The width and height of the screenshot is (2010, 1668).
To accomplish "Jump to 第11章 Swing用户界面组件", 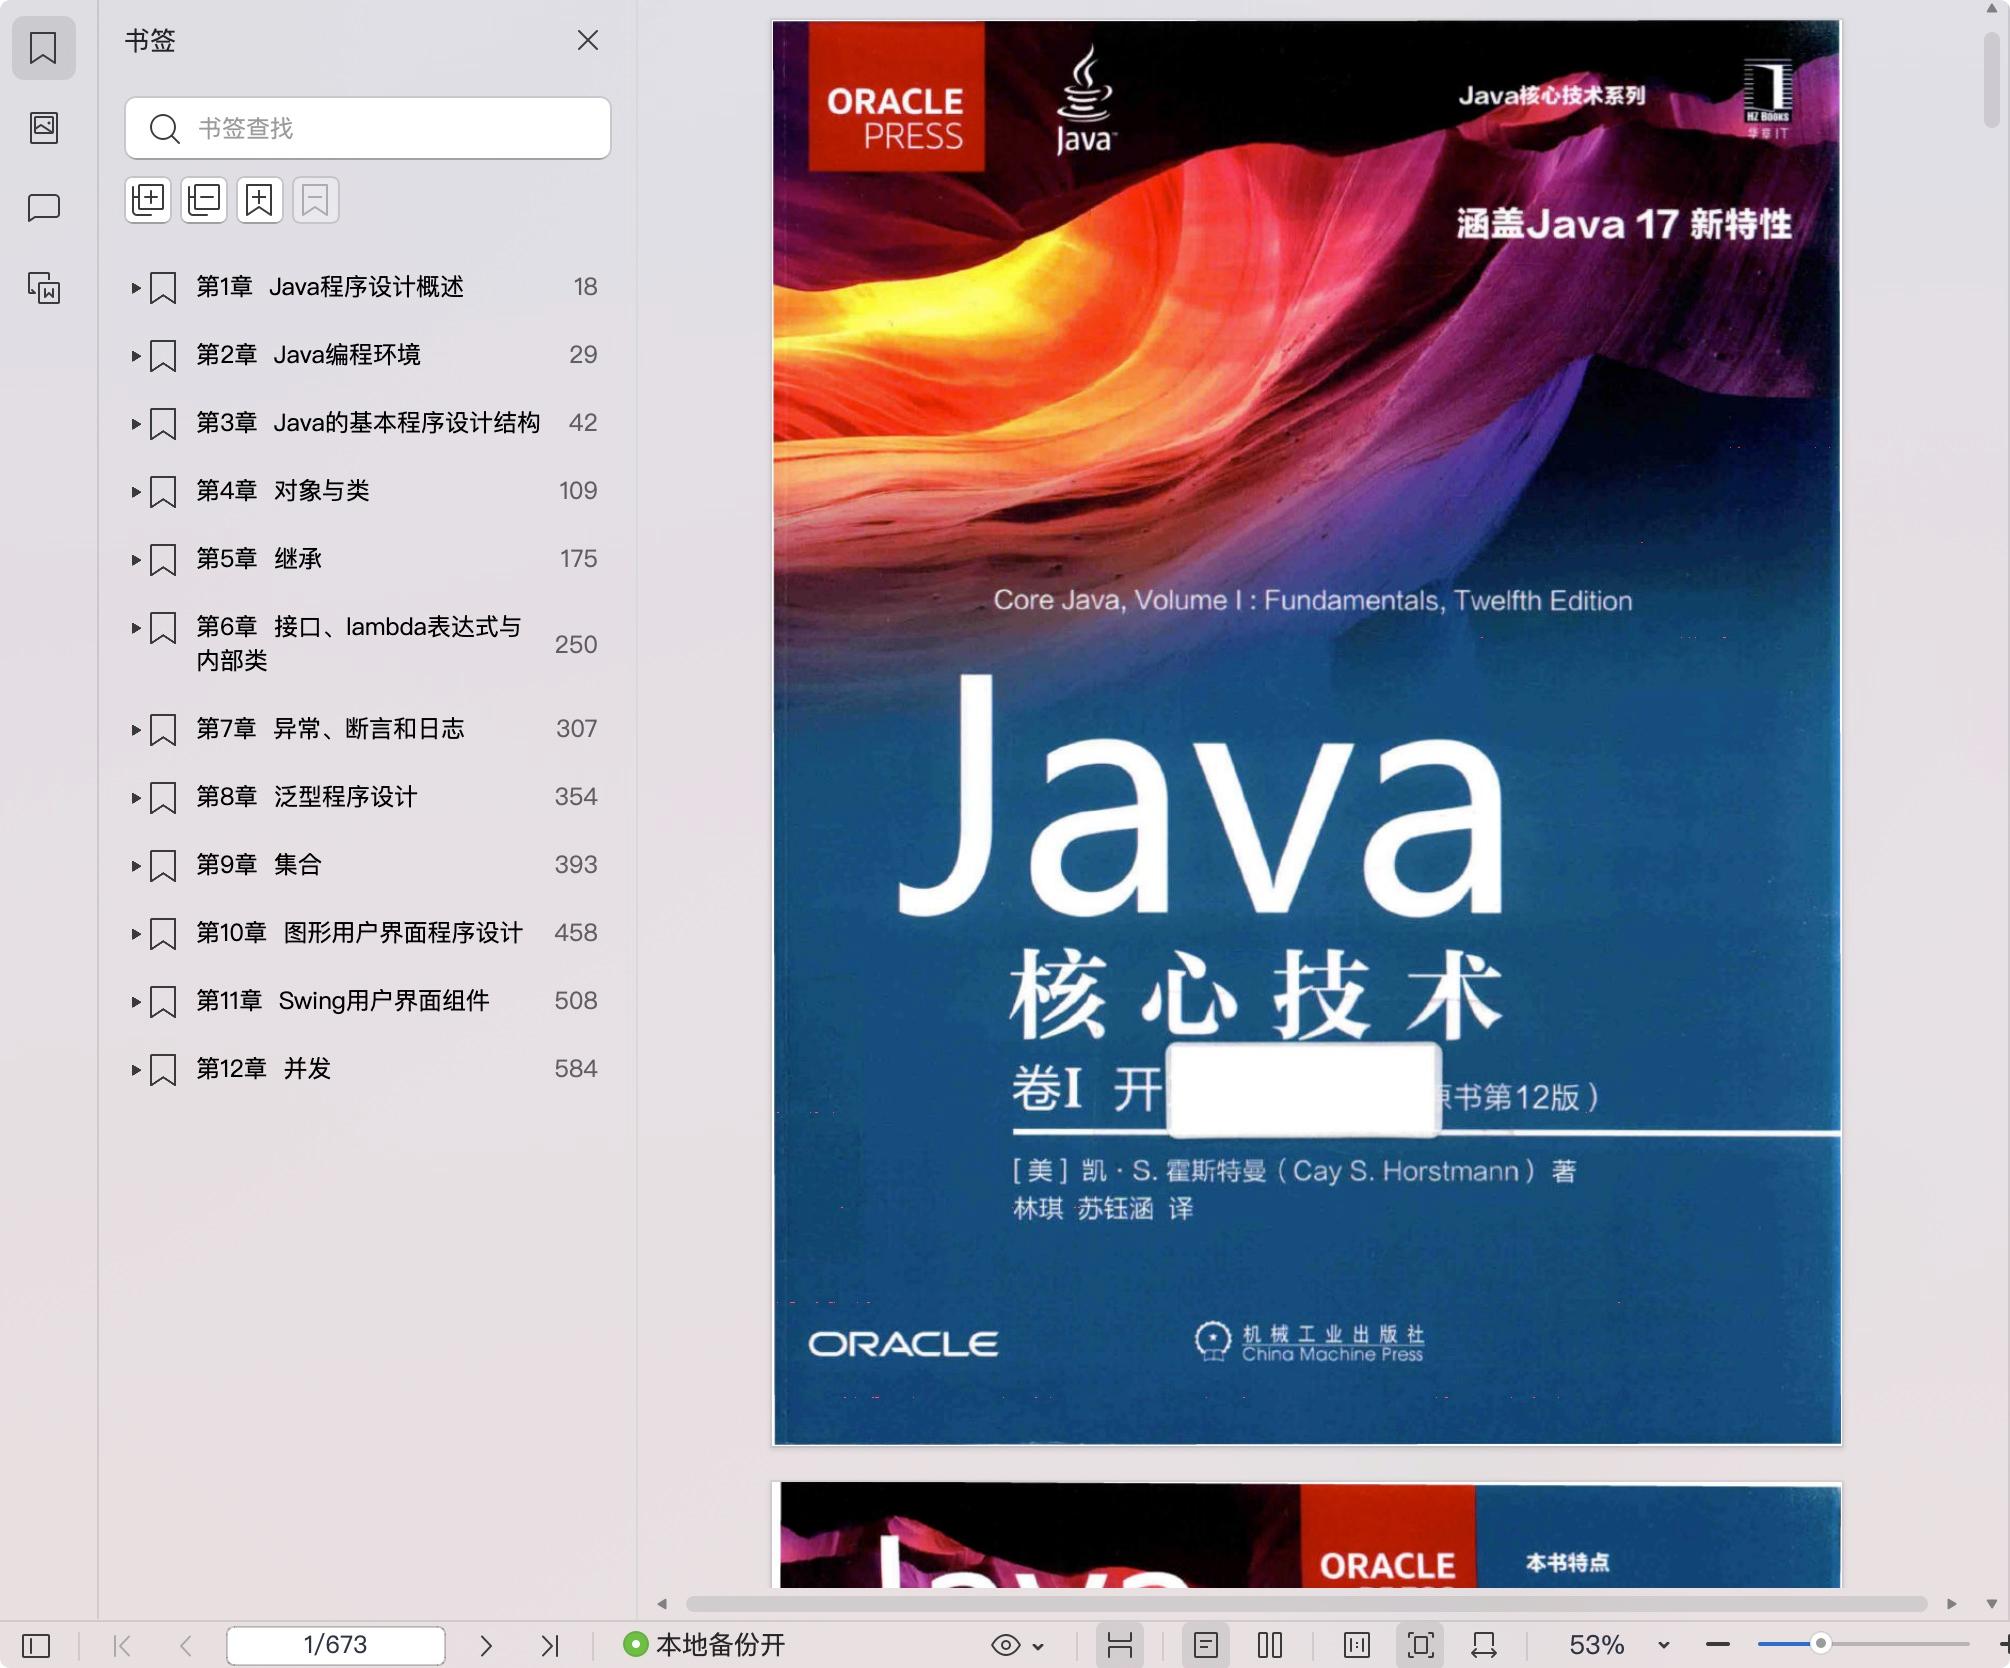I will pyautogui.click(x=342, y=1001).
